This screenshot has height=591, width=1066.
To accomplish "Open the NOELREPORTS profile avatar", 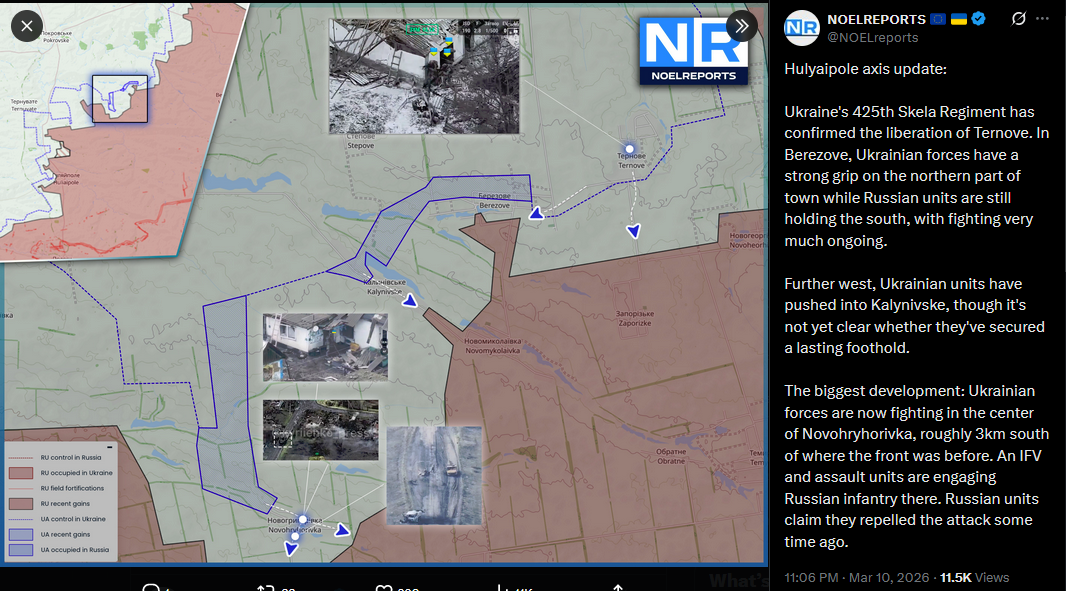I will point(802,28).
